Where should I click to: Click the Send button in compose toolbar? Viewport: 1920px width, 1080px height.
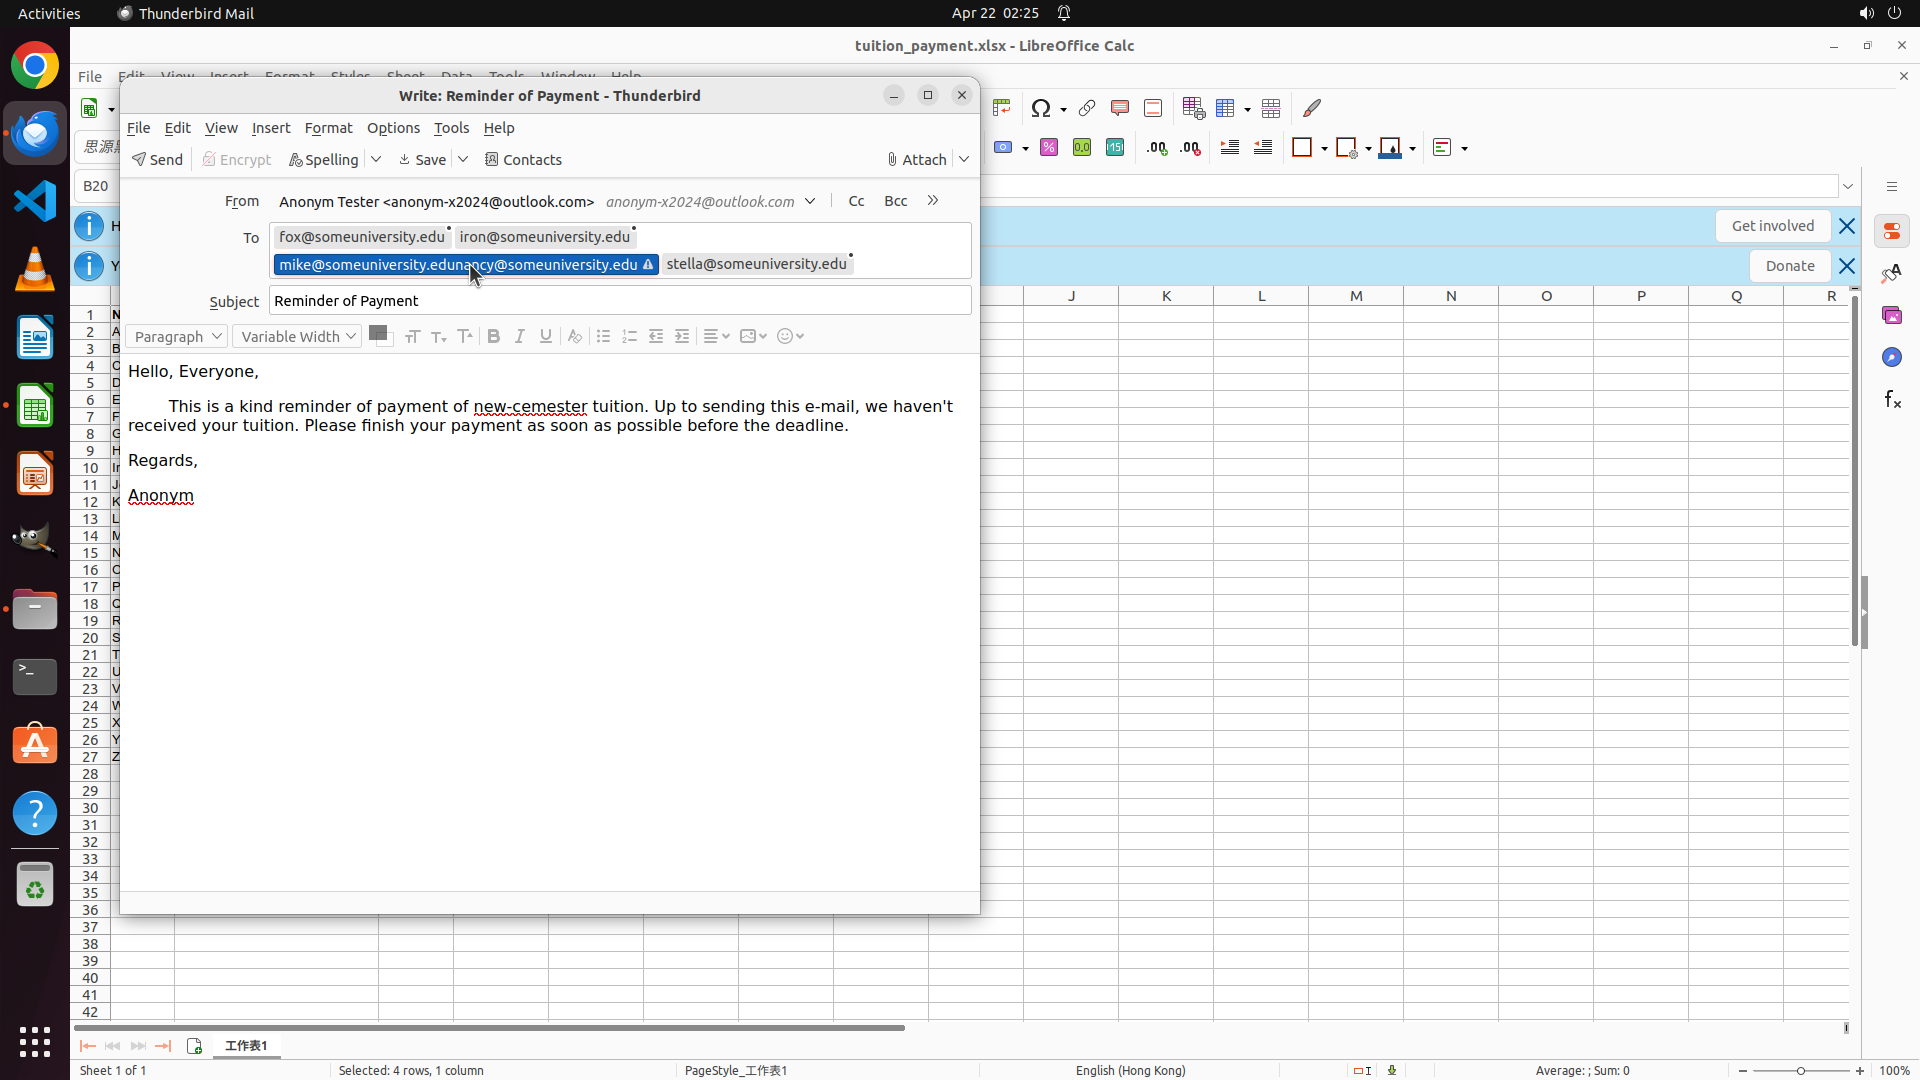tap(157, 160)
